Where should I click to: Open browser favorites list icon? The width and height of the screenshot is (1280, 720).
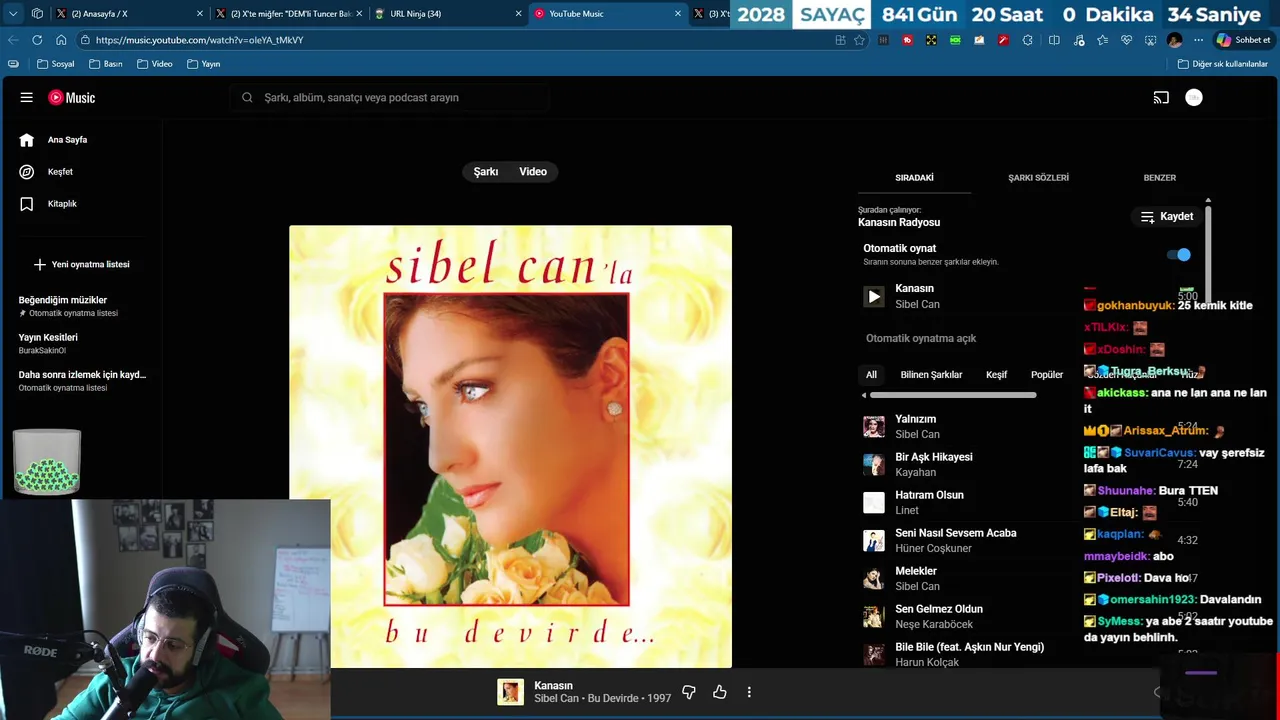point(1102,40)
